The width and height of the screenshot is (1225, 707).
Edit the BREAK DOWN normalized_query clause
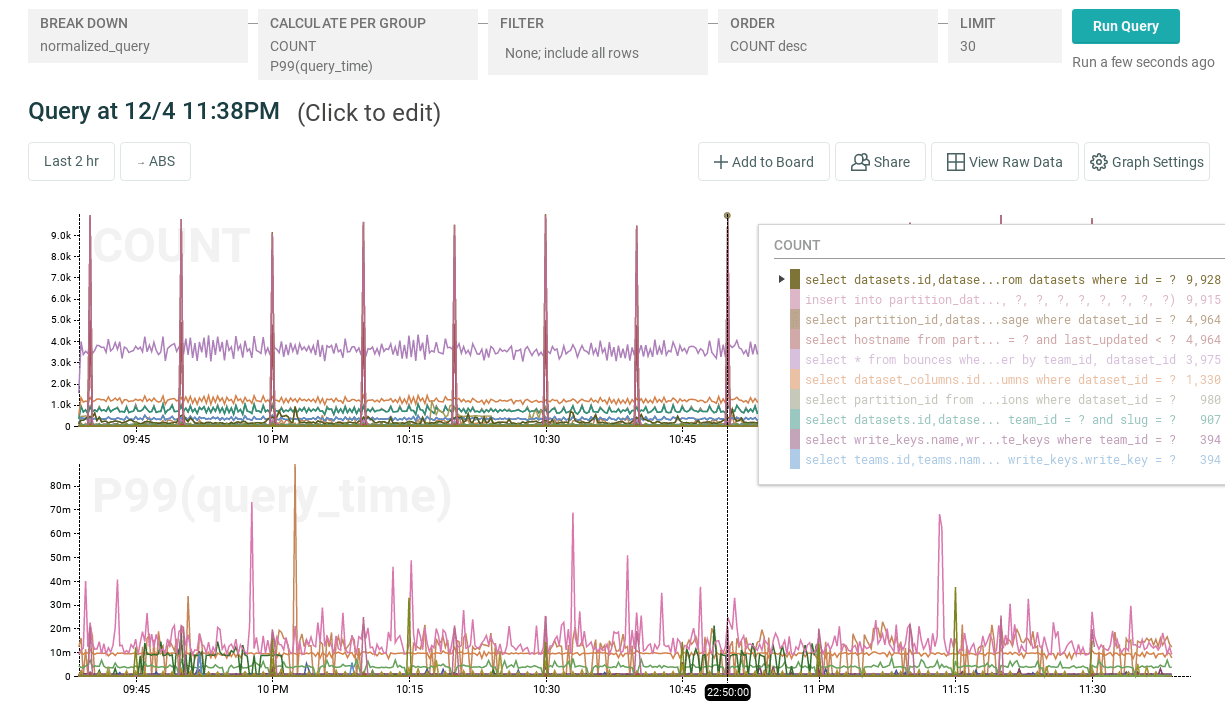pyautogui.click(x=137, y=36)
